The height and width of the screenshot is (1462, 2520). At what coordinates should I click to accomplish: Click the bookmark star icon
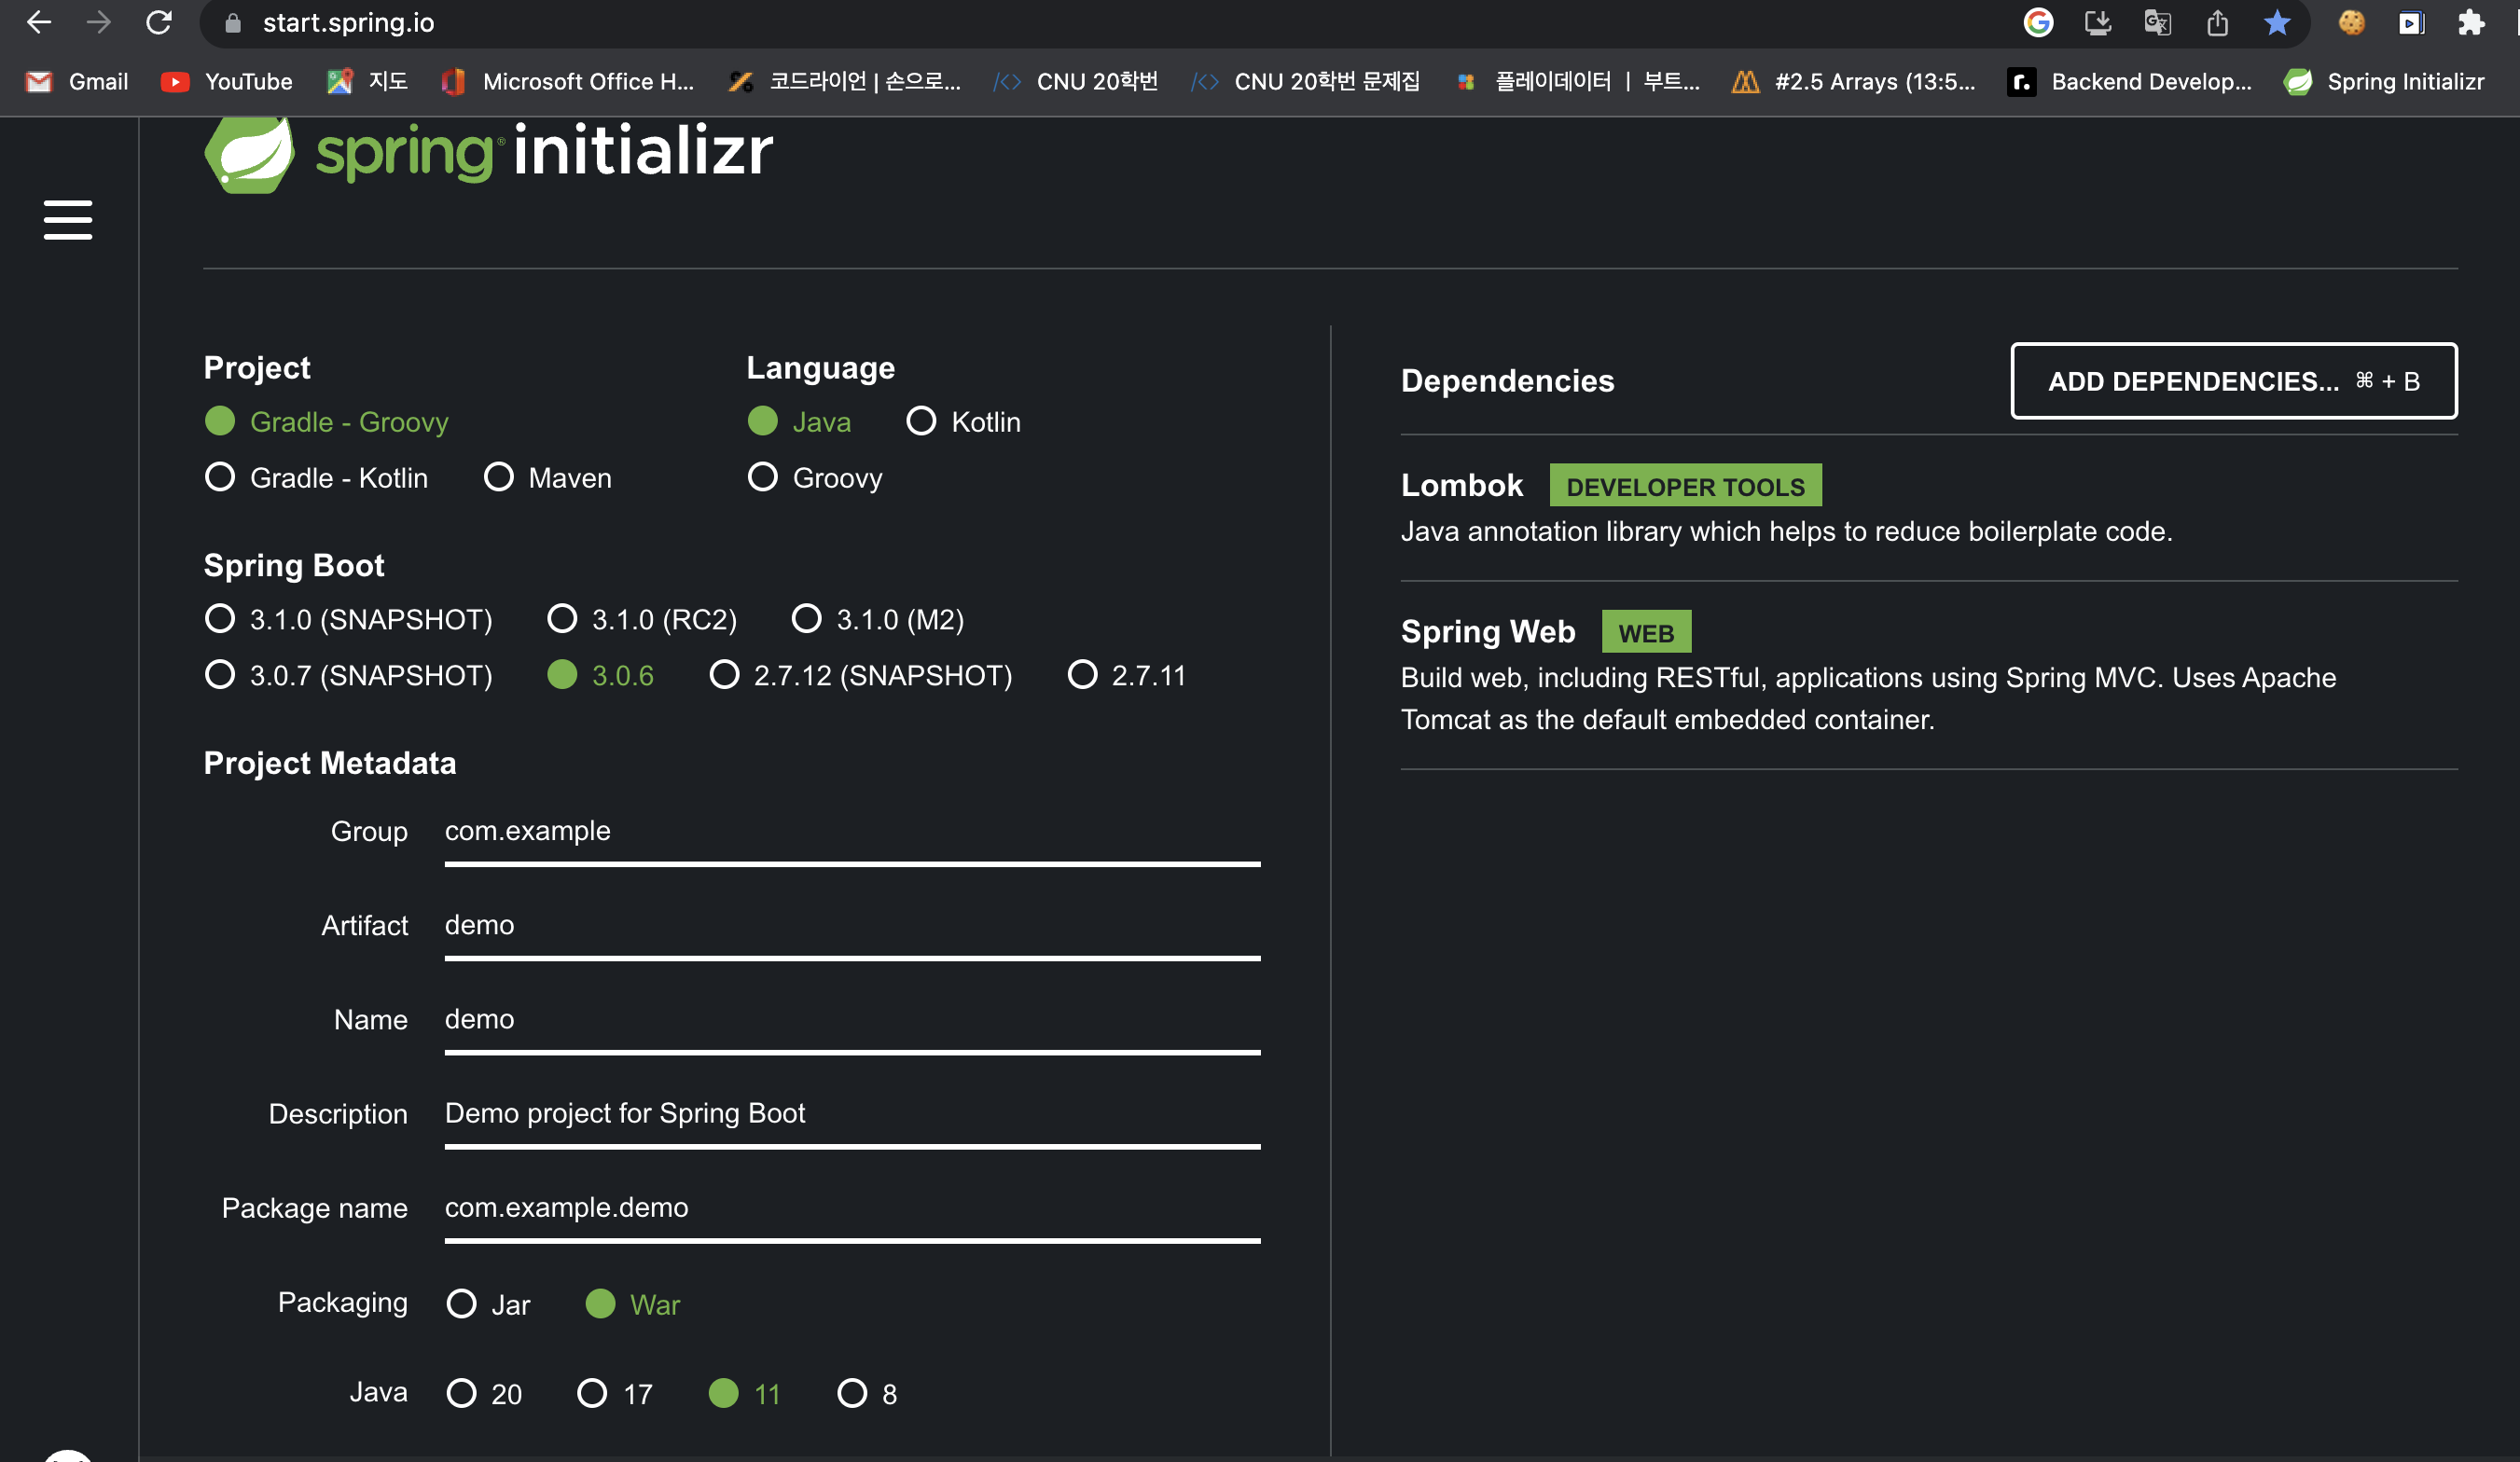coord(2277,22)
